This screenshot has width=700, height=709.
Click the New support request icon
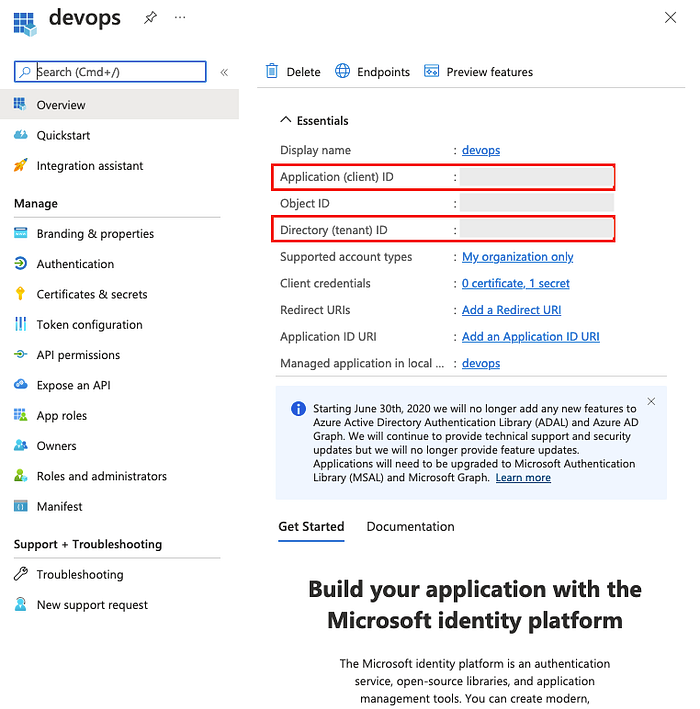[20, 604]
